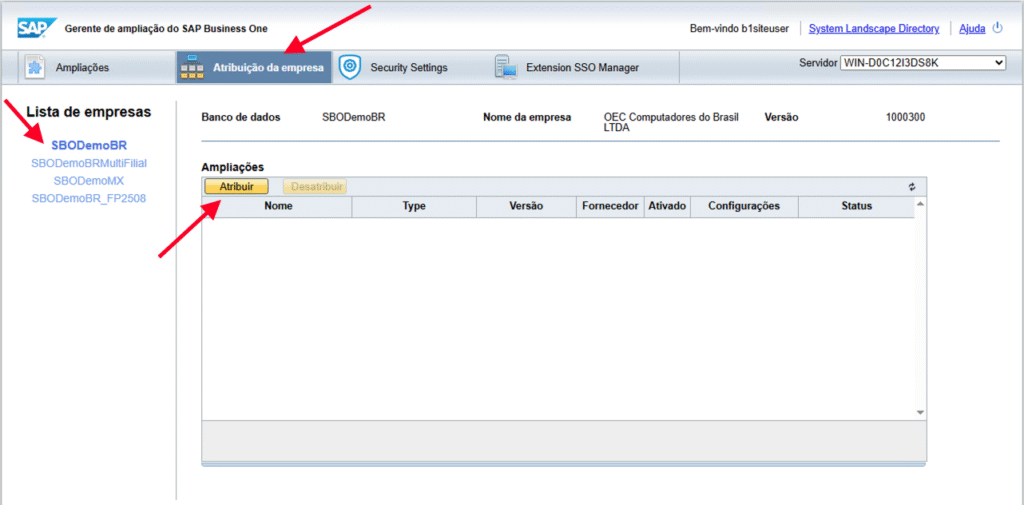Switch to the Ampliações tab
The image size is (1024, 505).
pos(82,68)
